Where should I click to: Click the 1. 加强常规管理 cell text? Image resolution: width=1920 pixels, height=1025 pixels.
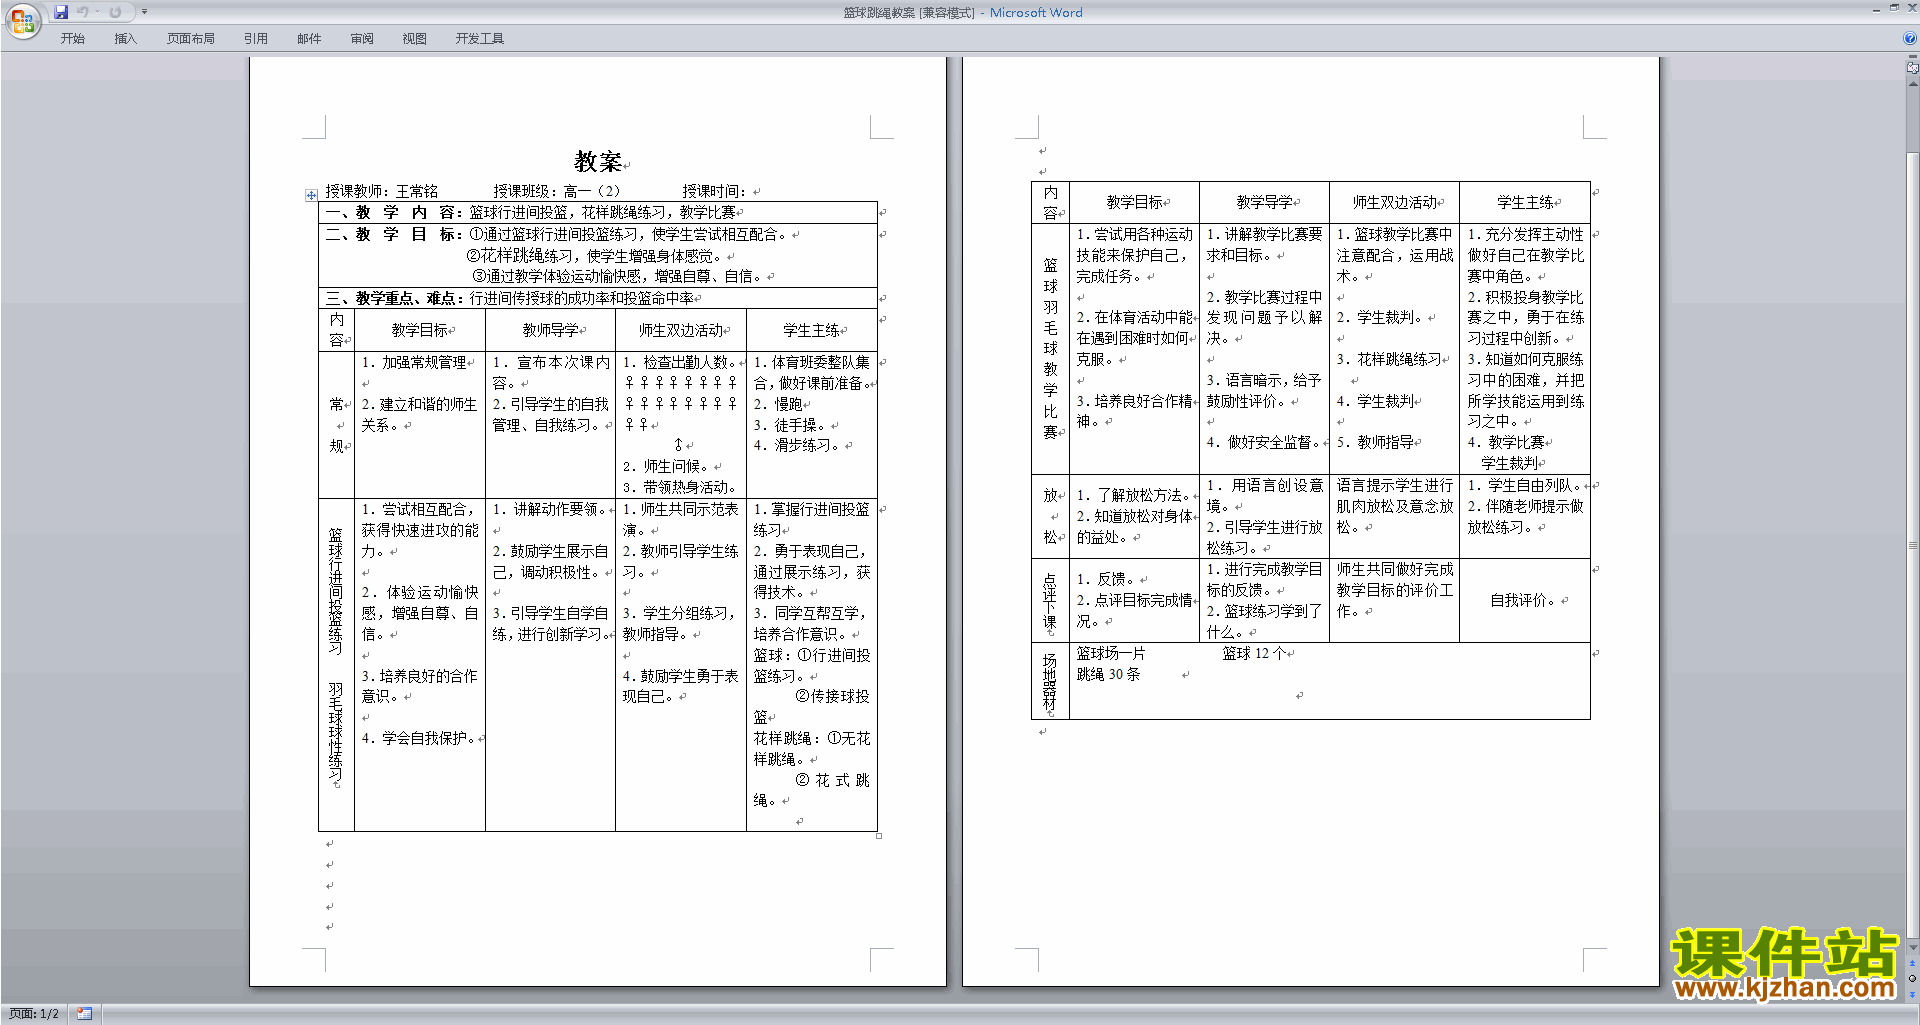[414, 362]
